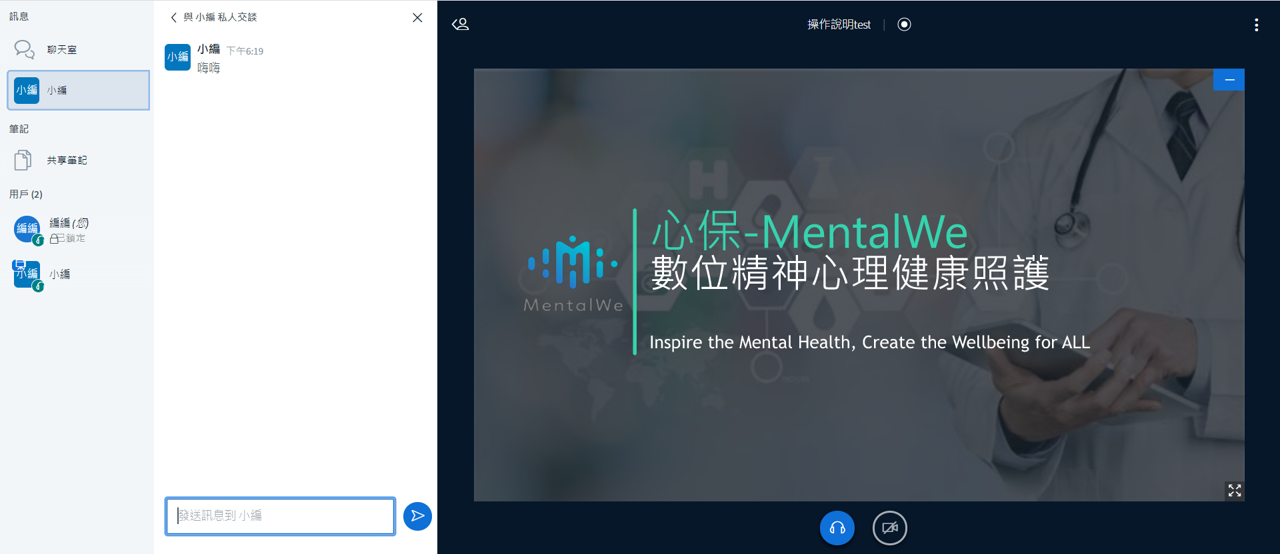The width and height of the screenshot is (1280, 554).
Task: Click the 編編 user avatar in user list
Action: tap(27, 229)
